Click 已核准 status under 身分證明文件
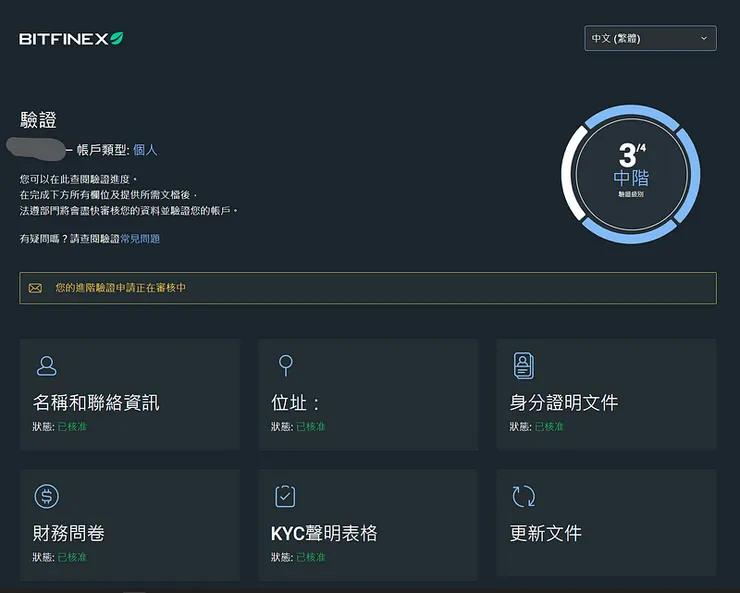This screenshot has width=740, height=593. (549, 426)
